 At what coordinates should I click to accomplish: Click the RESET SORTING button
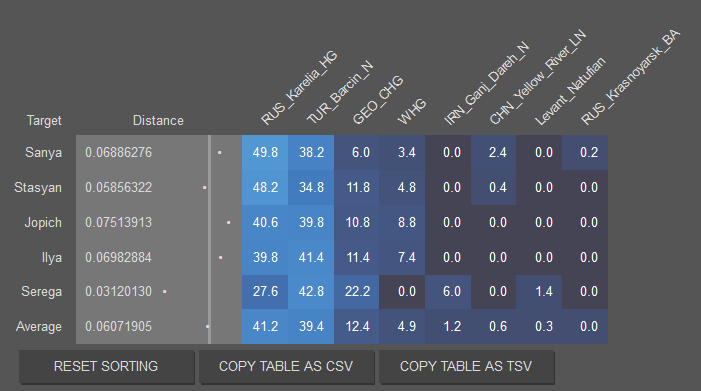pos(106,366)
